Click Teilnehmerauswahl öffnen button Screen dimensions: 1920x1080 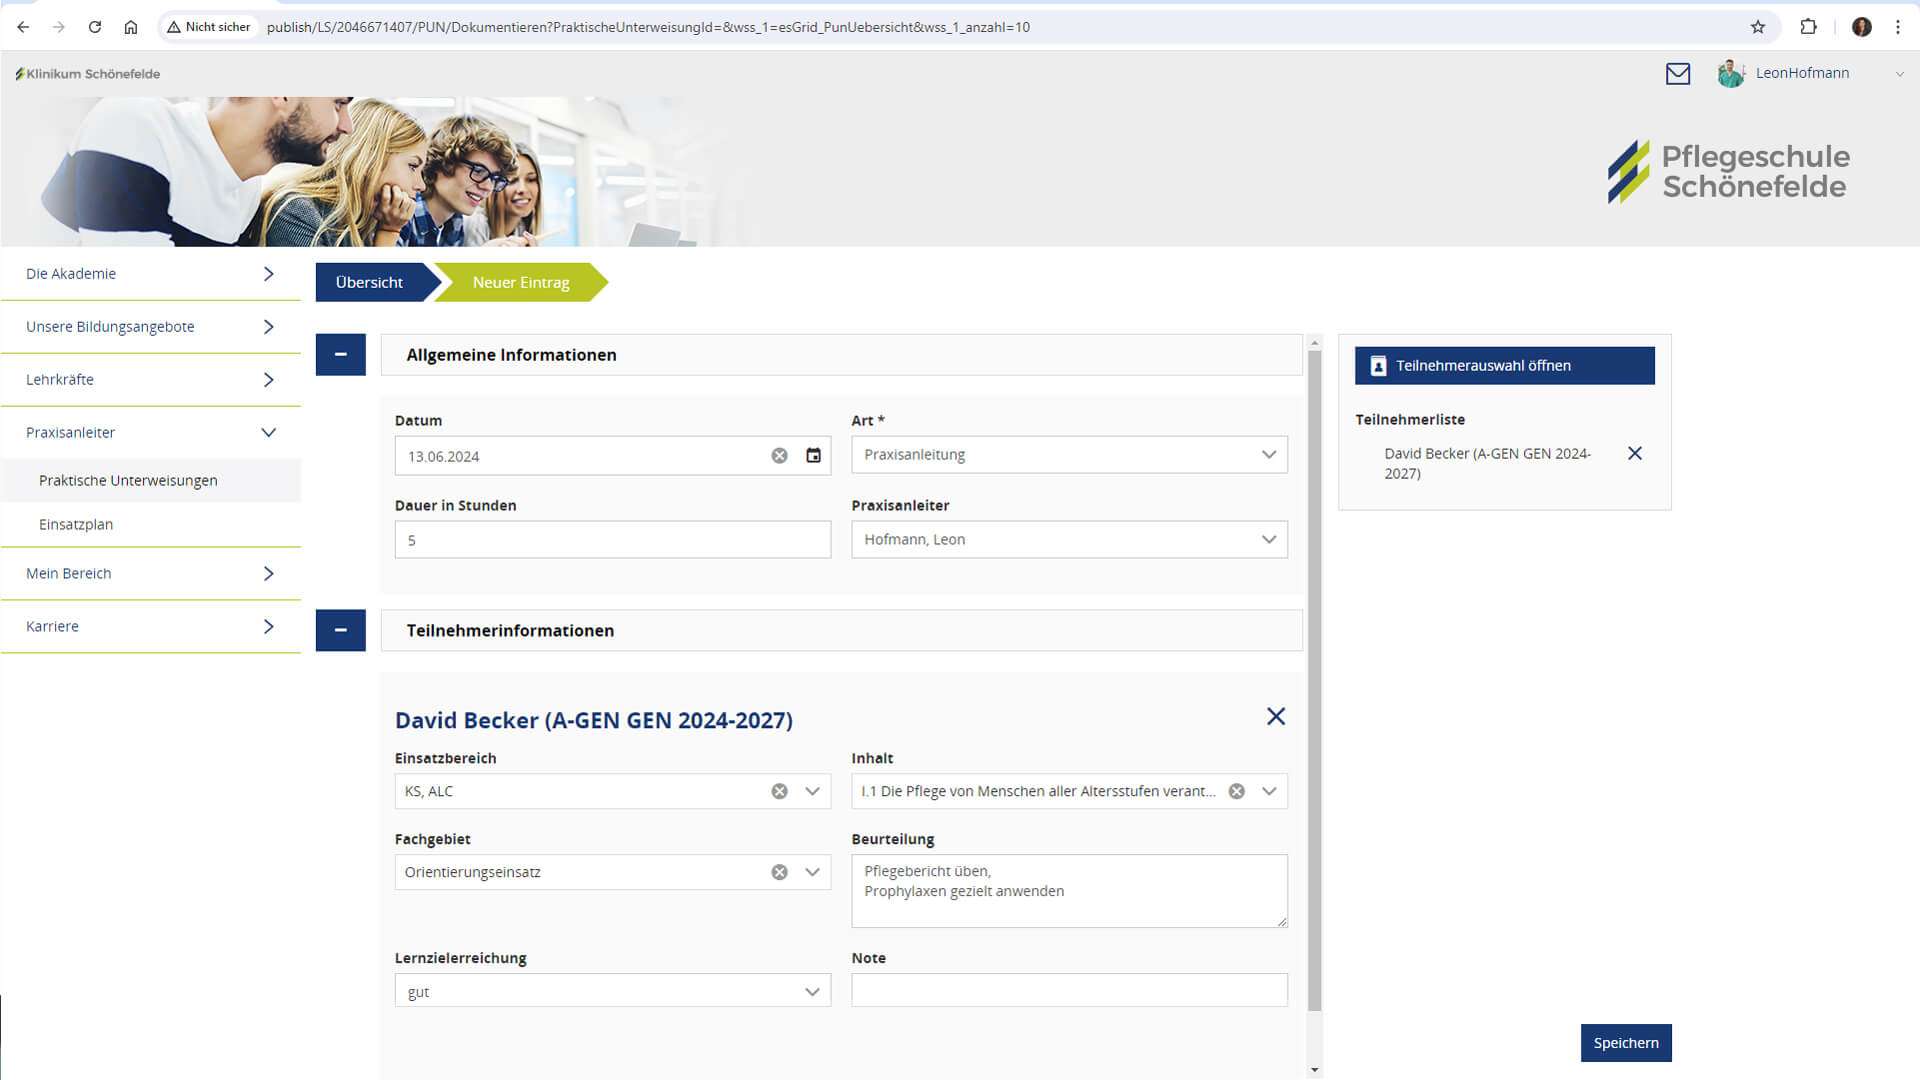pyautogui.click(x=1503, y=366)
